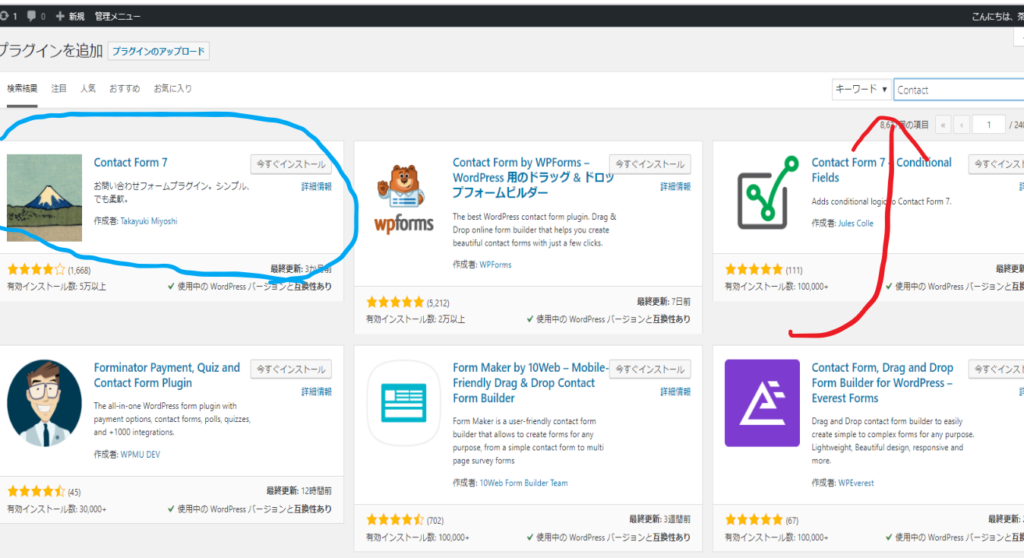Switch to the おすすめ tab
The image size is (1024, 558).
click(x=125, y=88)
